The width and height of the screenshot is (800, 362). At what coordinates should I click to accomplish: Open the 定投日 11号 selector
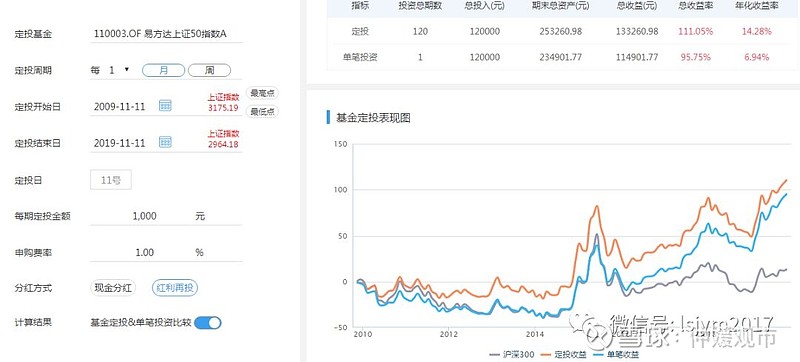(111, 180)
